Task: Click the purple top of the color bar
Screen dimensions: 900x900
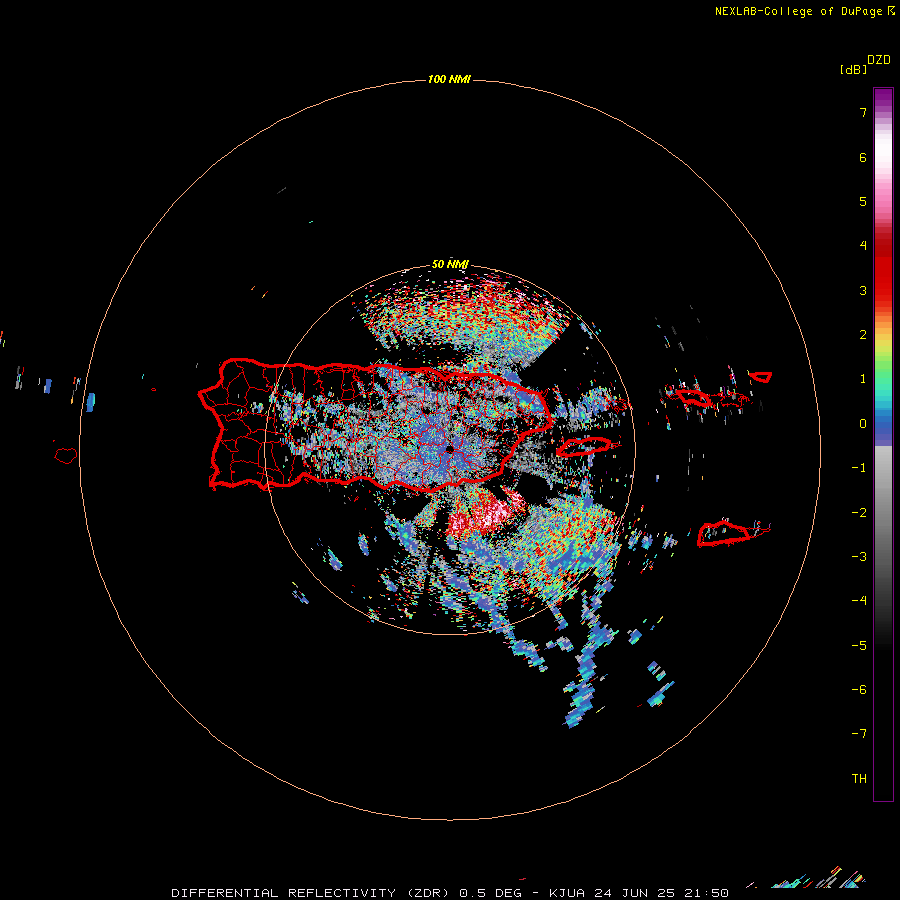Action: (883, 98)
